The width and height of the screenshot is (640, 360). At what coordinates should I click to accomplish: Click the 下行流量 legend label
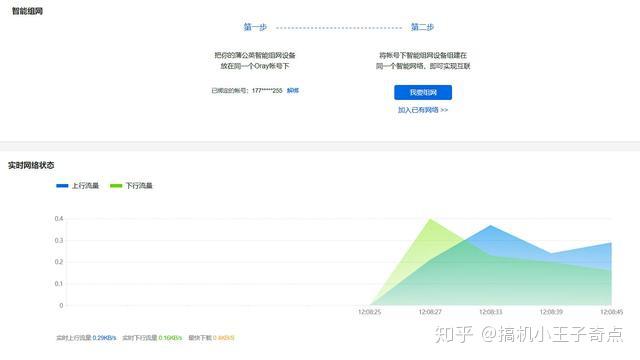pyautogui.click(x=139, y=186)
